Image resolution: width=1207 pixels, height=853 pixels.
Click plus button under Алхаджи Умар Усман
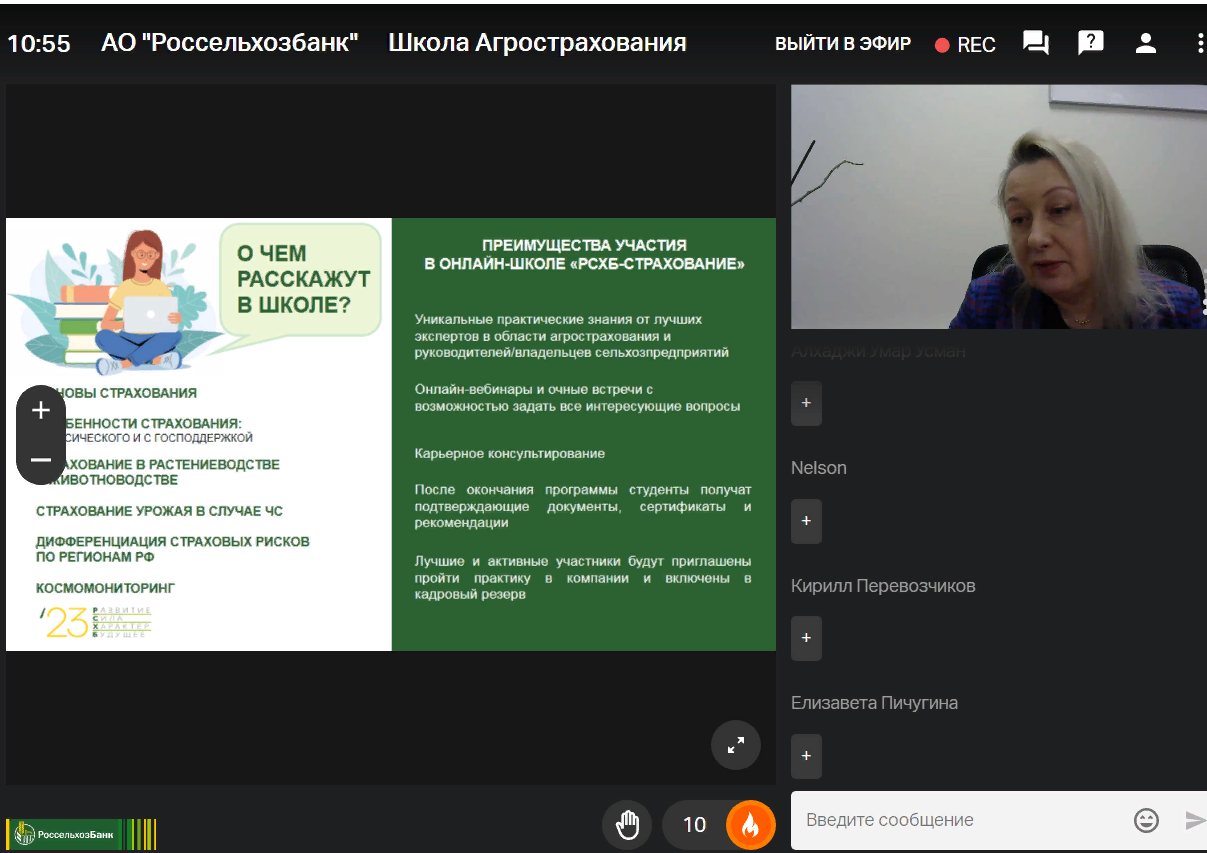coord(806,403)
